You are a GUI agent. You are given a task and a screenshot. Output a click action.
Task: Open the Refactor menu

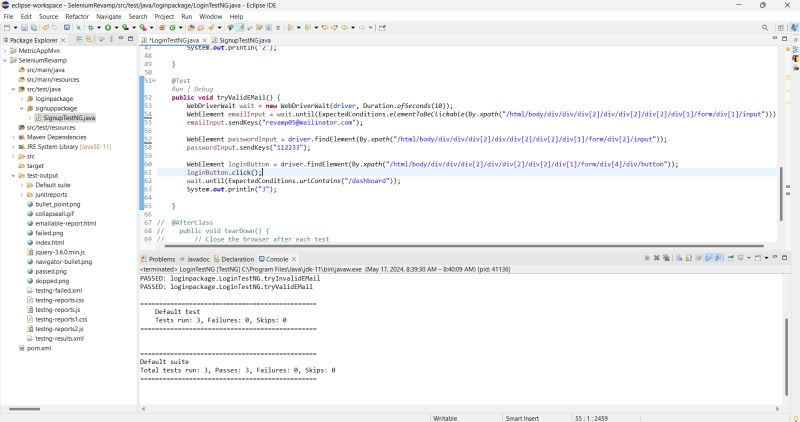[77, 16]
